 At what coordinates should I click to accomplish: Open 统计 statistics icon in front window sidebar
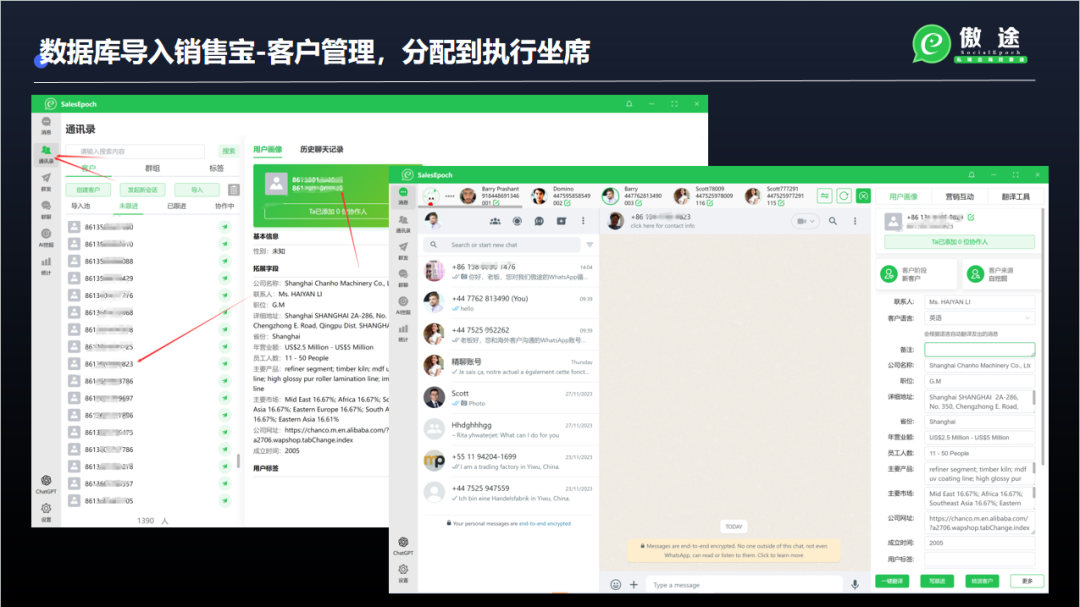[404, 333]
